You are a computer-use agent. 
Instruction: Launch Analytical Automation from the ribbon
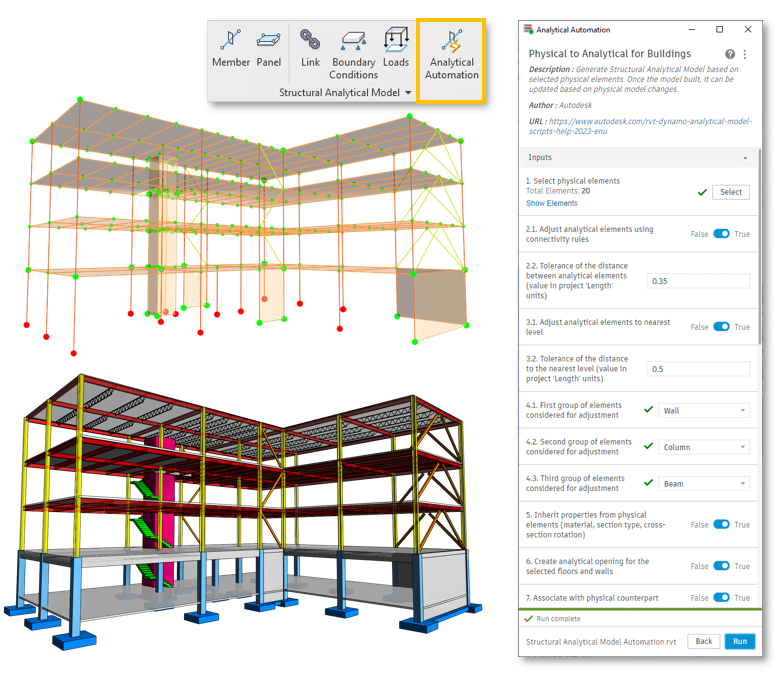[x=451, y=54]
